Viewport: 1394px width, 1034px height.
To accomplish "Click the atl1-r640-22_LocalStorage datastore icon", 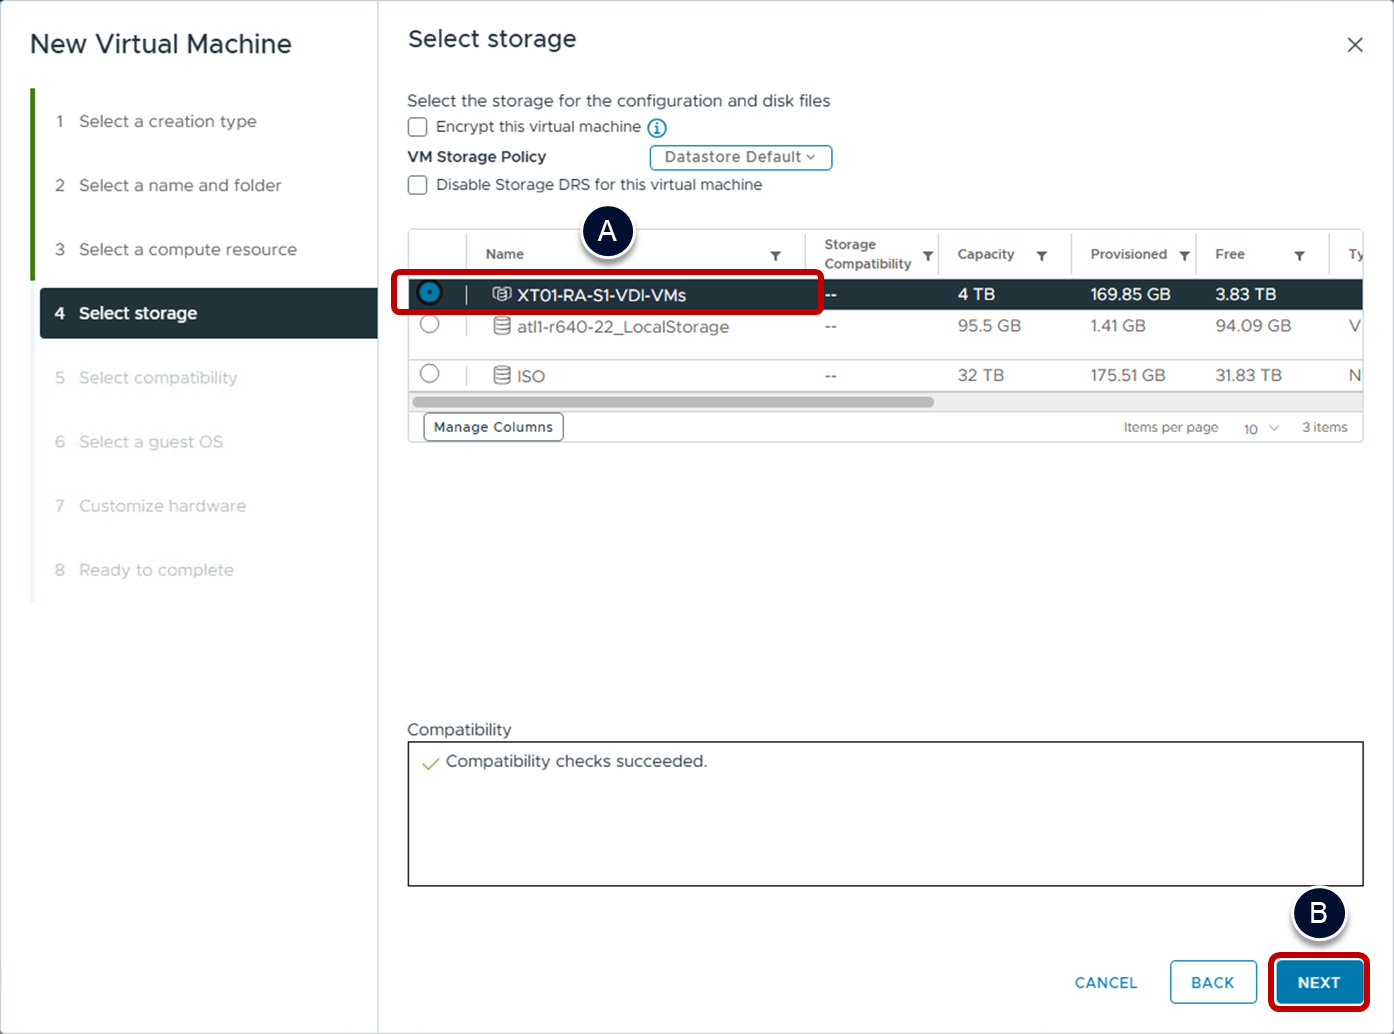I will pyautogui.click(x=502, y=326).
